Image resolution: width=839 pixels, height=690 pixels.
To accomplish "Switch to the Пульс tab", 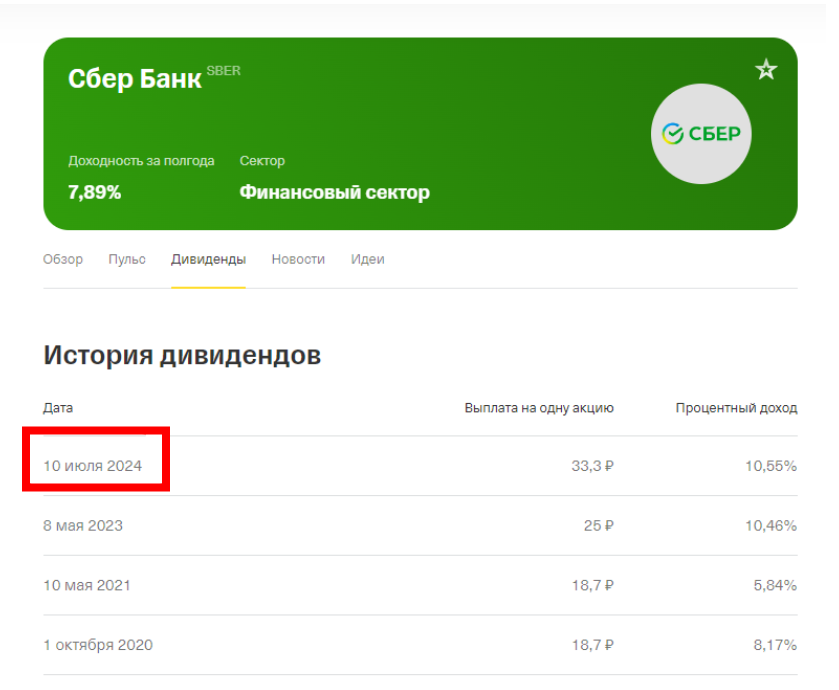I will [127, 259].
